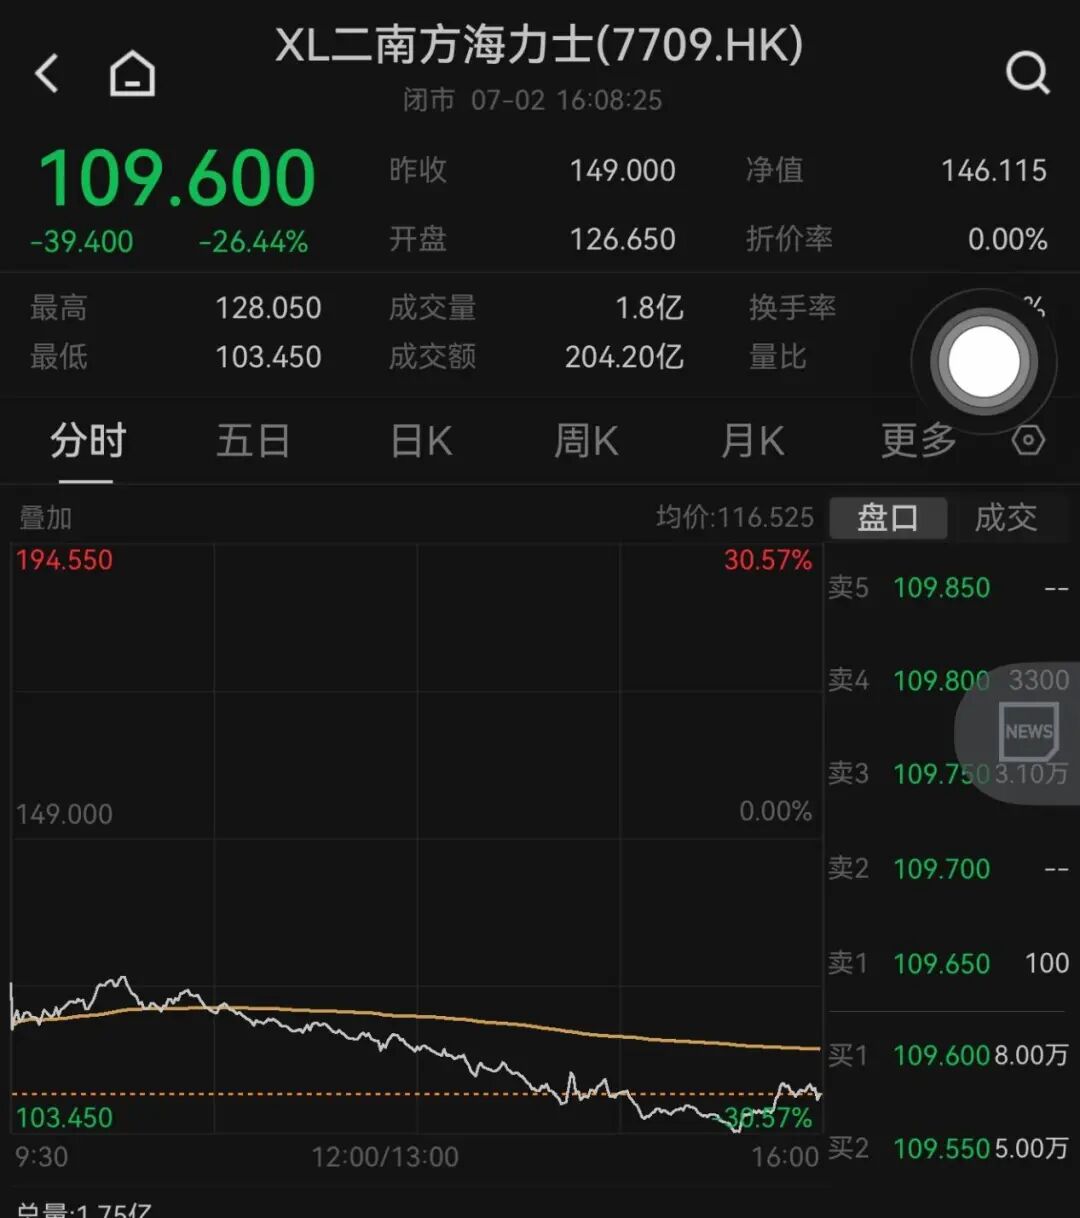Tap the 净值 value 146.115
The height and width of the screenshot is (1218, 1080).
click(994, 171)
